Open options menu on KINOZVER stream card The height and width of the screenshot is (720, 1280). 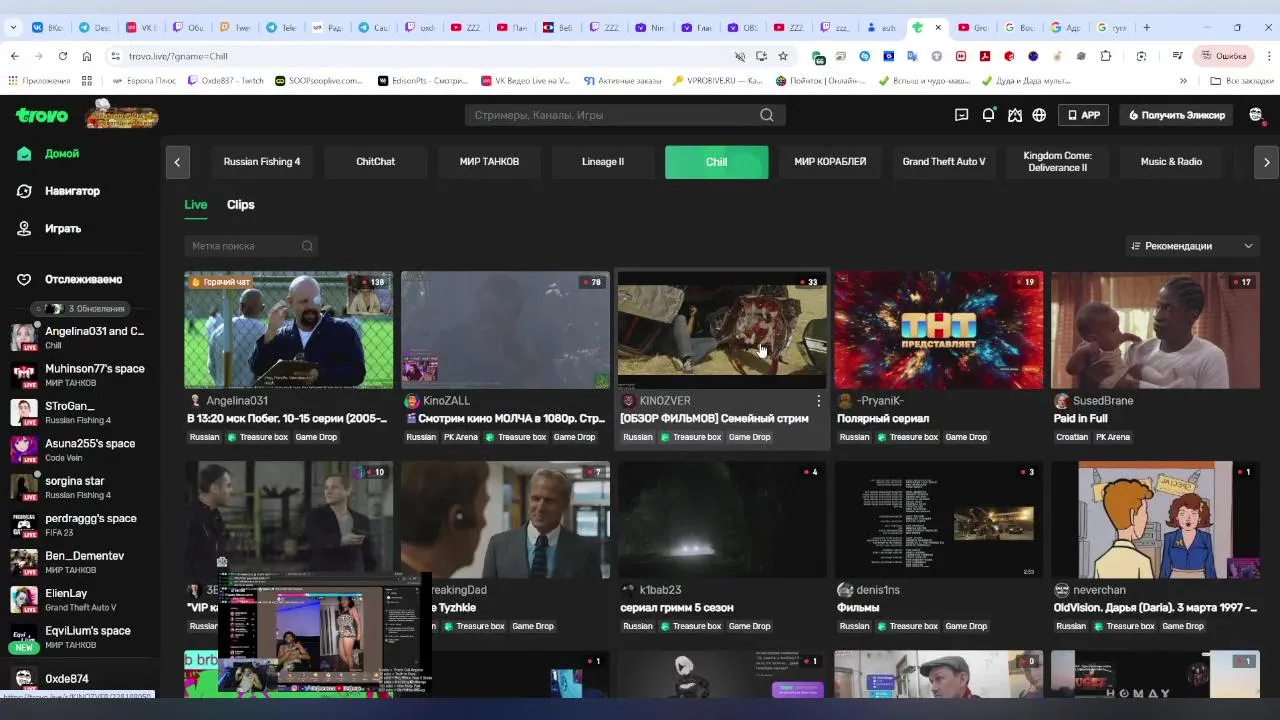pyautogui.click(x=818, y=401)
